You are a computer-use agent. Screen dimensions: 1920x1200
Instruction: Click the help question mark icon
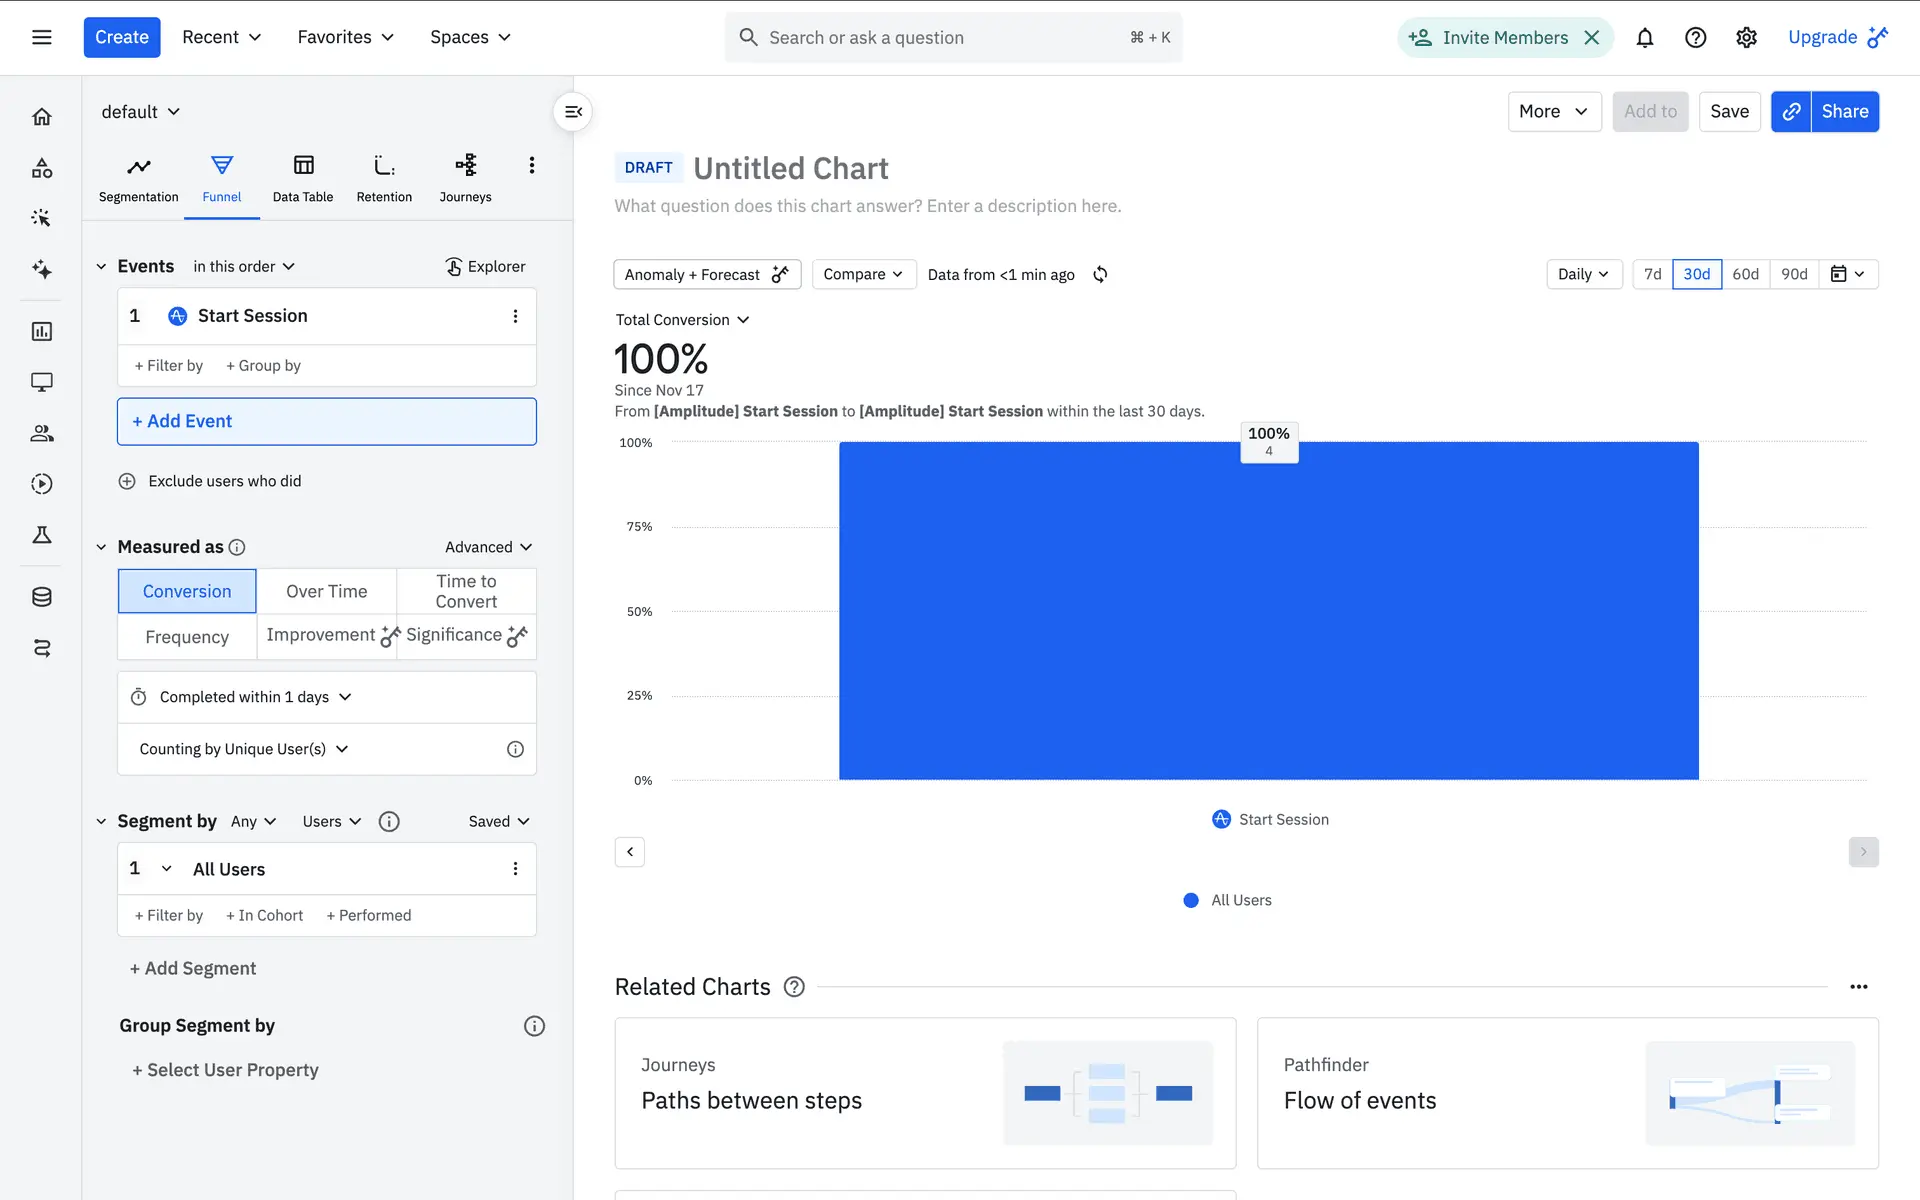1695,38
